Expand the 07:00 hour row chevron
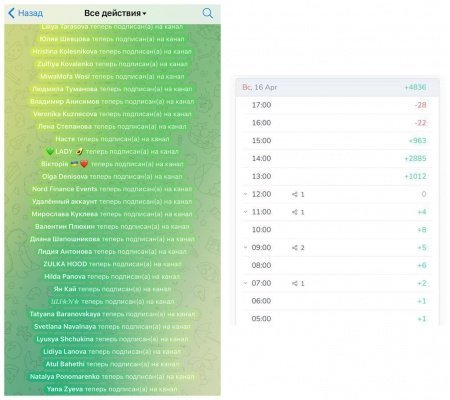The width and height of the screenshot is (450, 400). (x=245, y=283)
